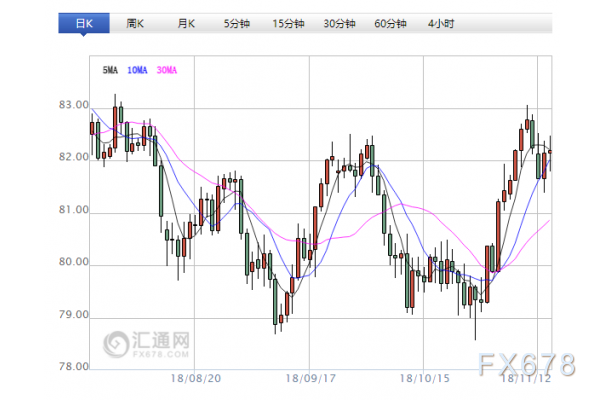Open the 5分钟 chart tab
Screen dimensions: 606x400
tap(237, 24)
